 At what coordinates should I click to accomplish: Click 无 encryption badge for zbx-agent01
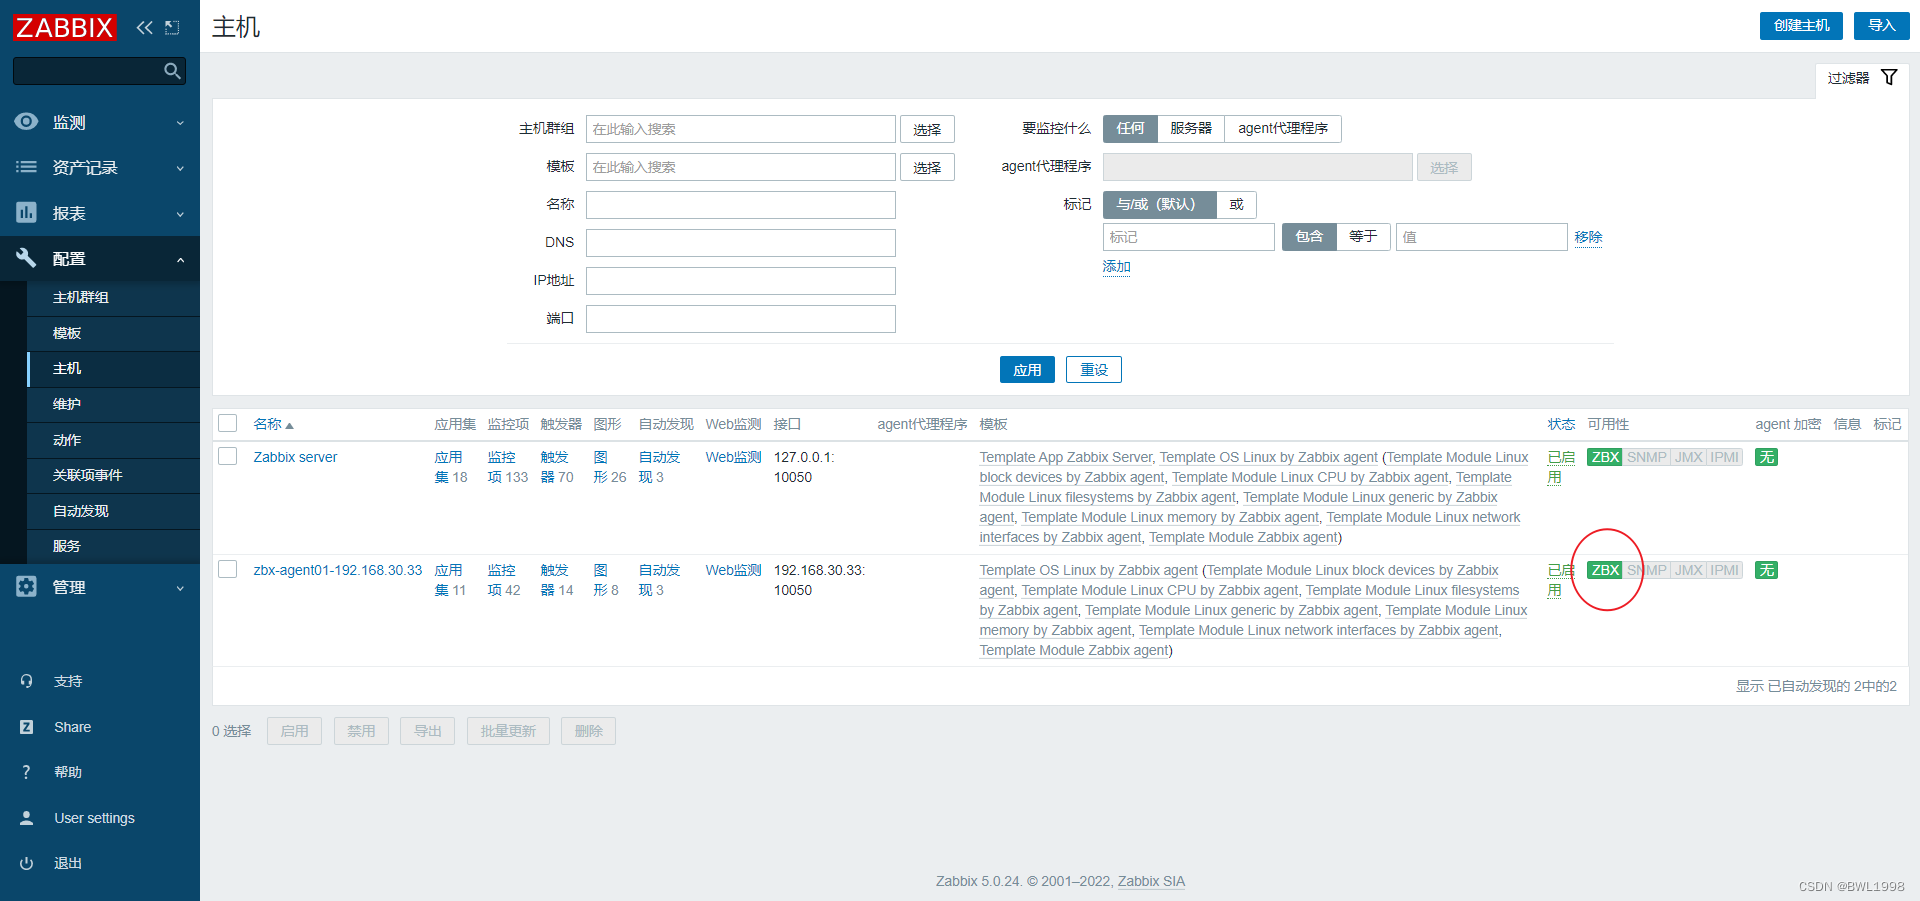[1767, 570]
